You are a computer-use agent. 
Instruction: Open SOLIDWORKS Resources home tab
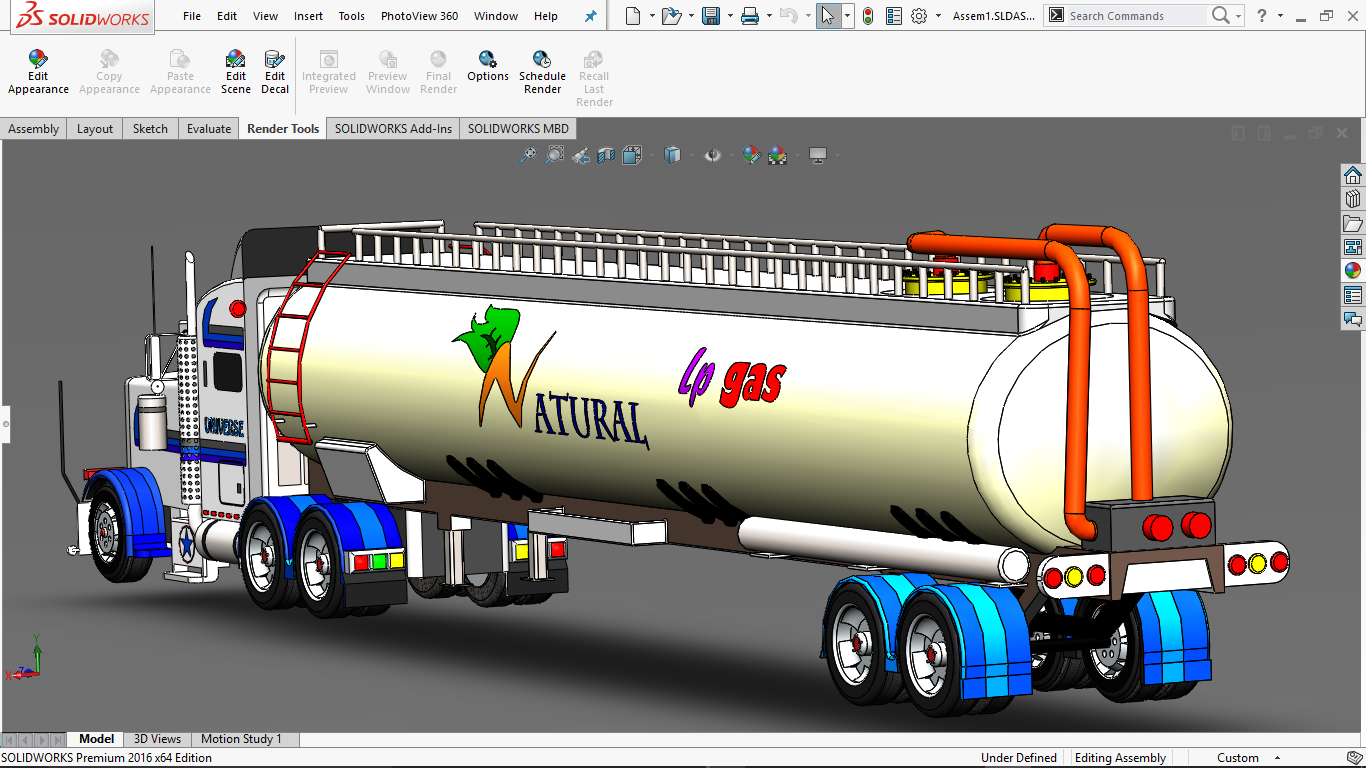pyautogui.click(x=1353, y=175)
